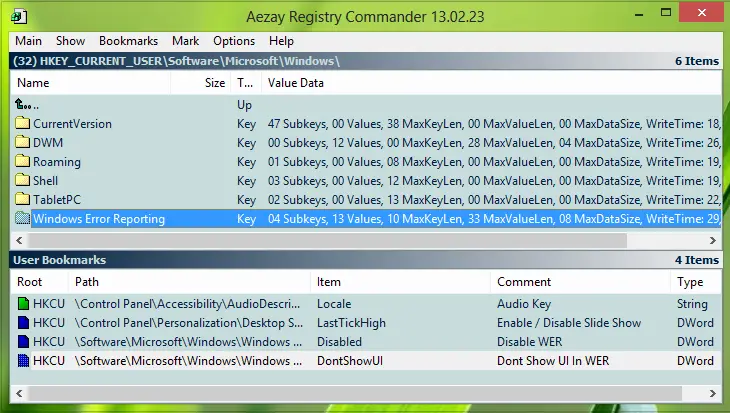Click right arrow of registry list scrollbar
This screenshot has width=730, height=413.
(713, 240)
